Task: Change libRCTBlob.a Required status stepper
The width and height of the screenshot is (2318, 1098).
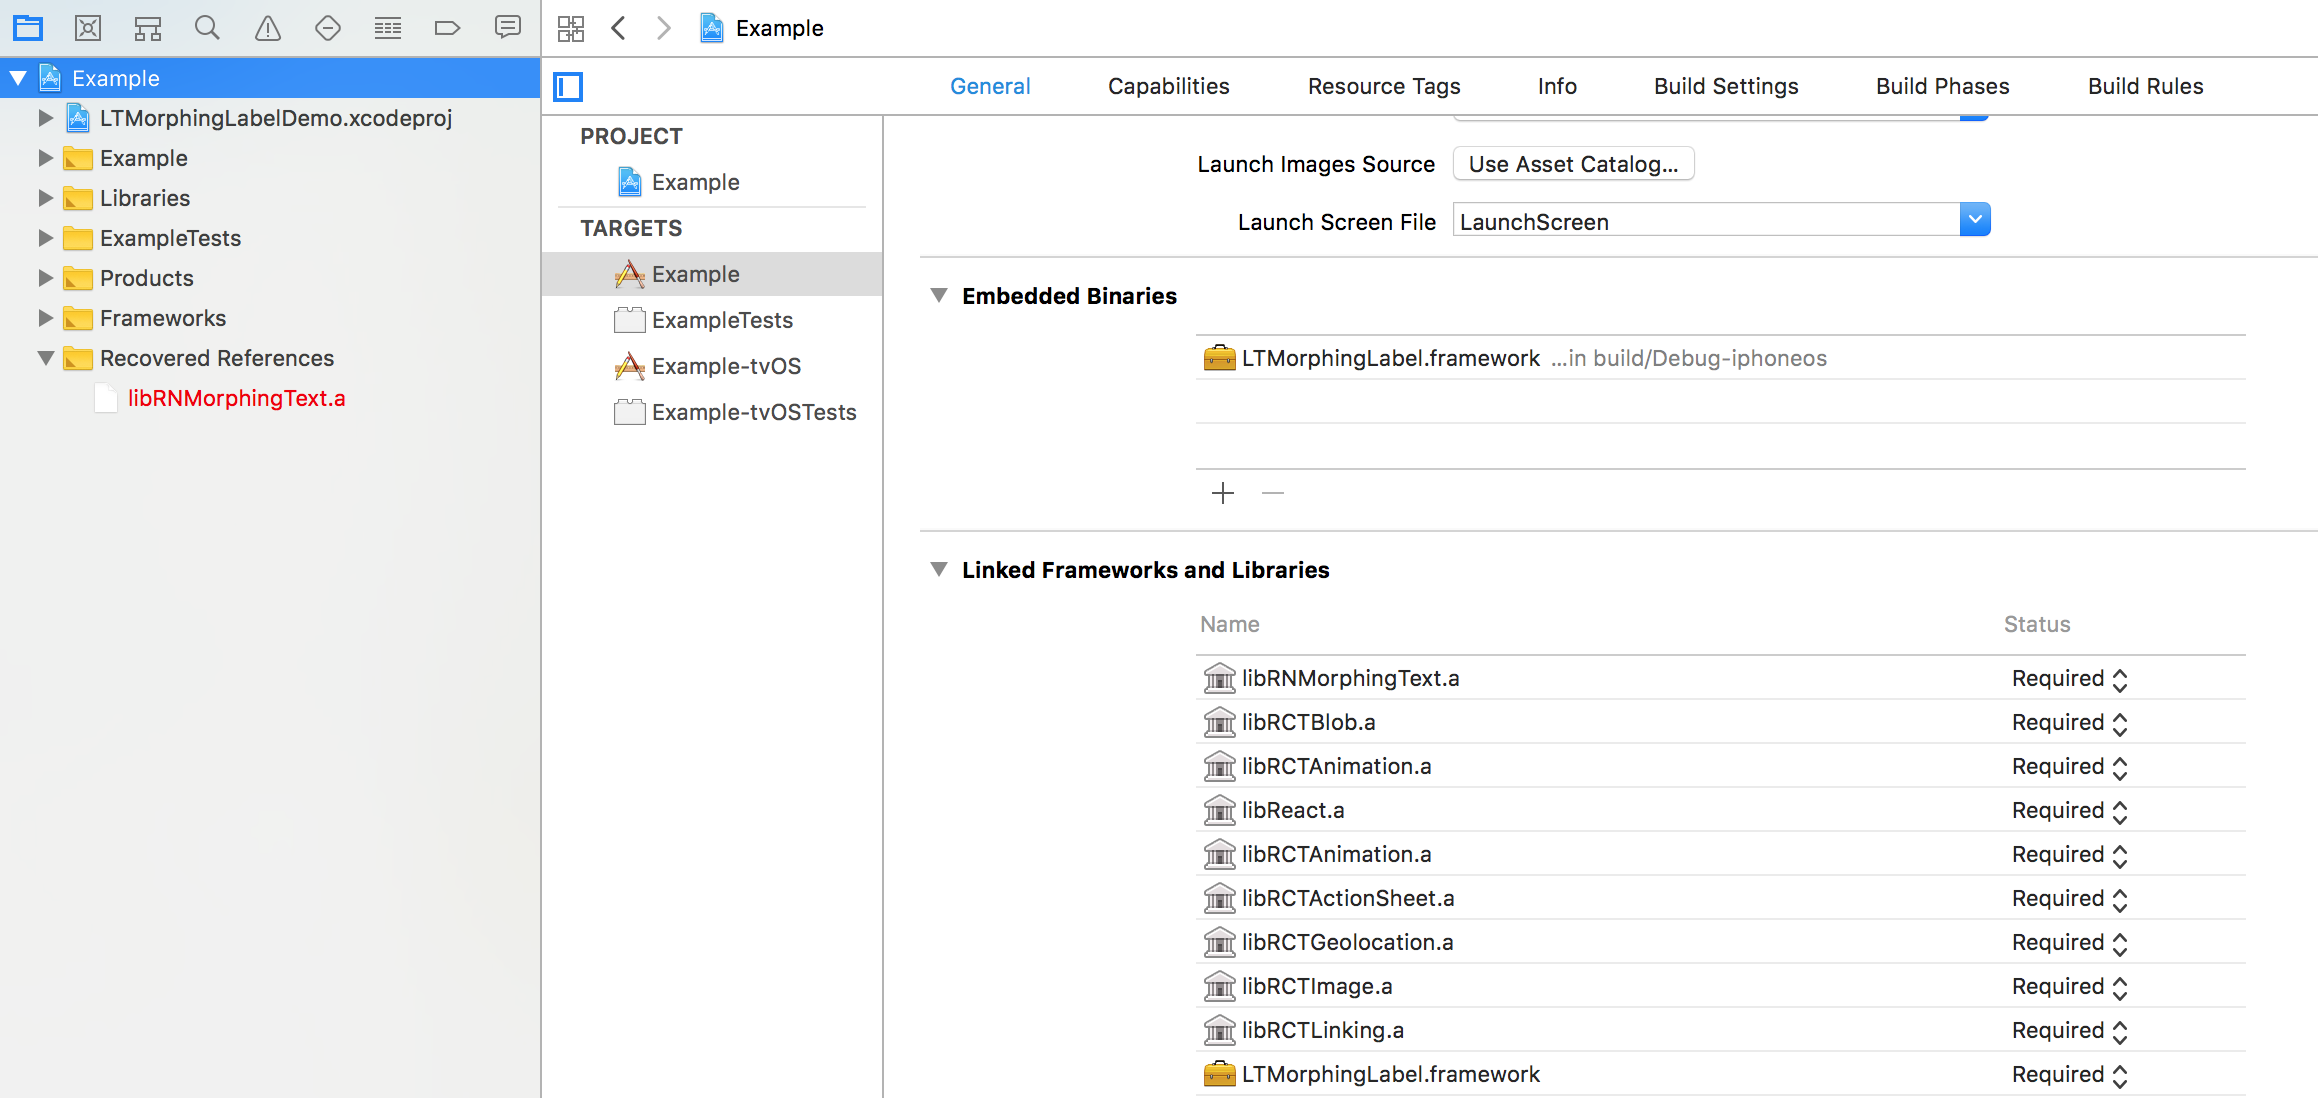Action: pyautogui.click(x=2120, y=724)
